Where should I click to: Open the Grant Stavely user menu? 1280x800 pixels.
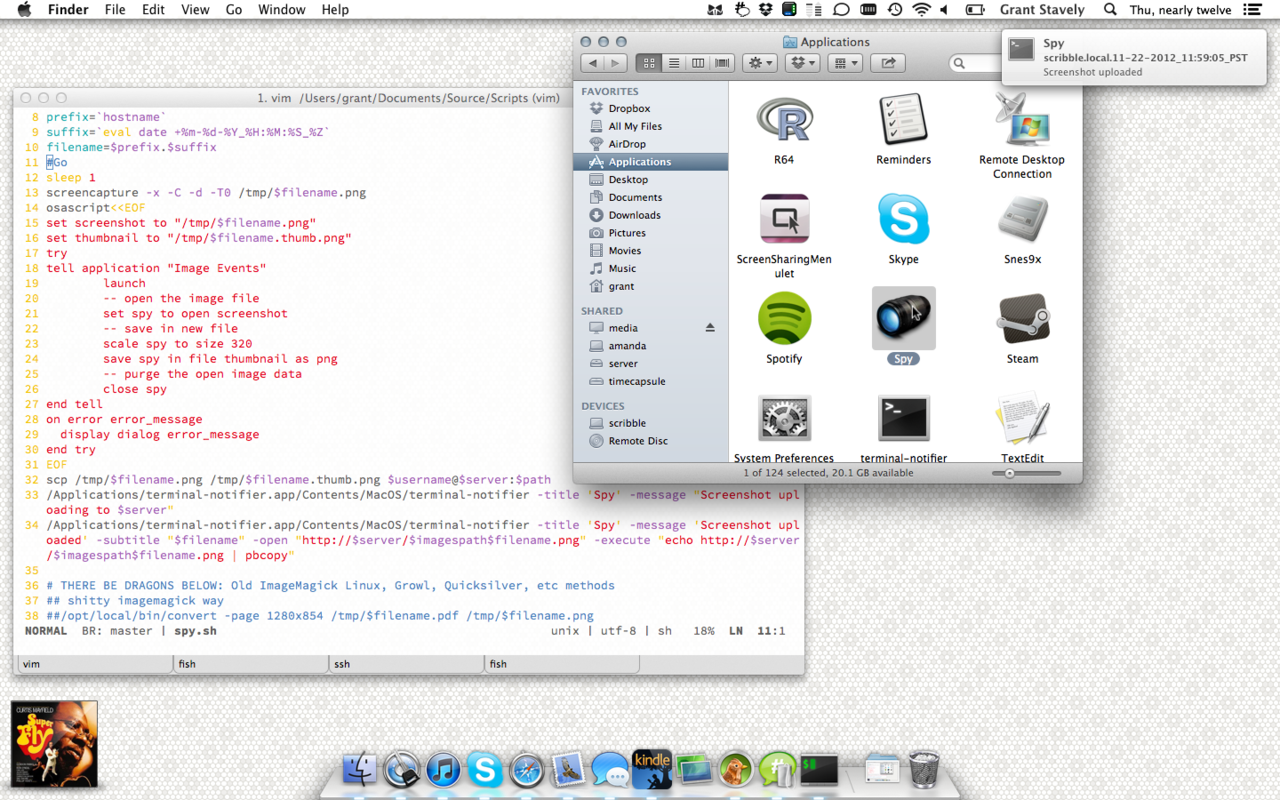pos(1042,10)
